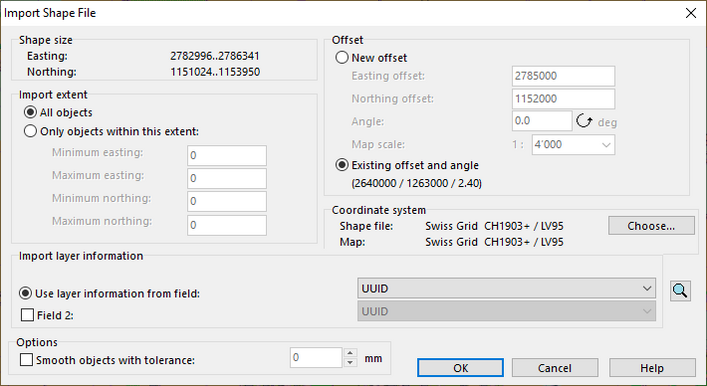The image size is (707, 386).
Task: Click the OK button
Action: pos(460,368)
